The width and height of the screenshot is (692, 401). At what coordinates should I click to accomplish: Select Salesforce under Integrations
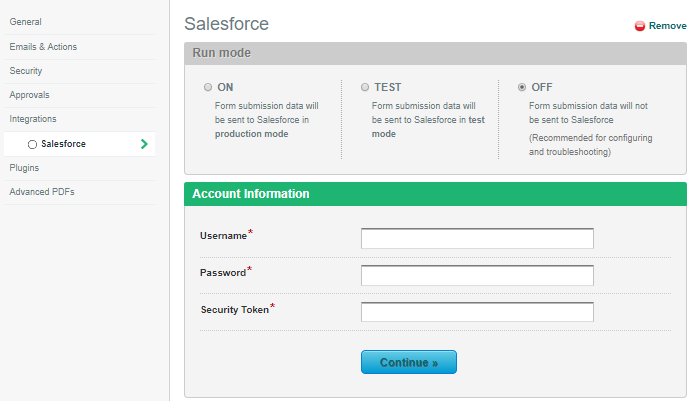coord(63,144)
